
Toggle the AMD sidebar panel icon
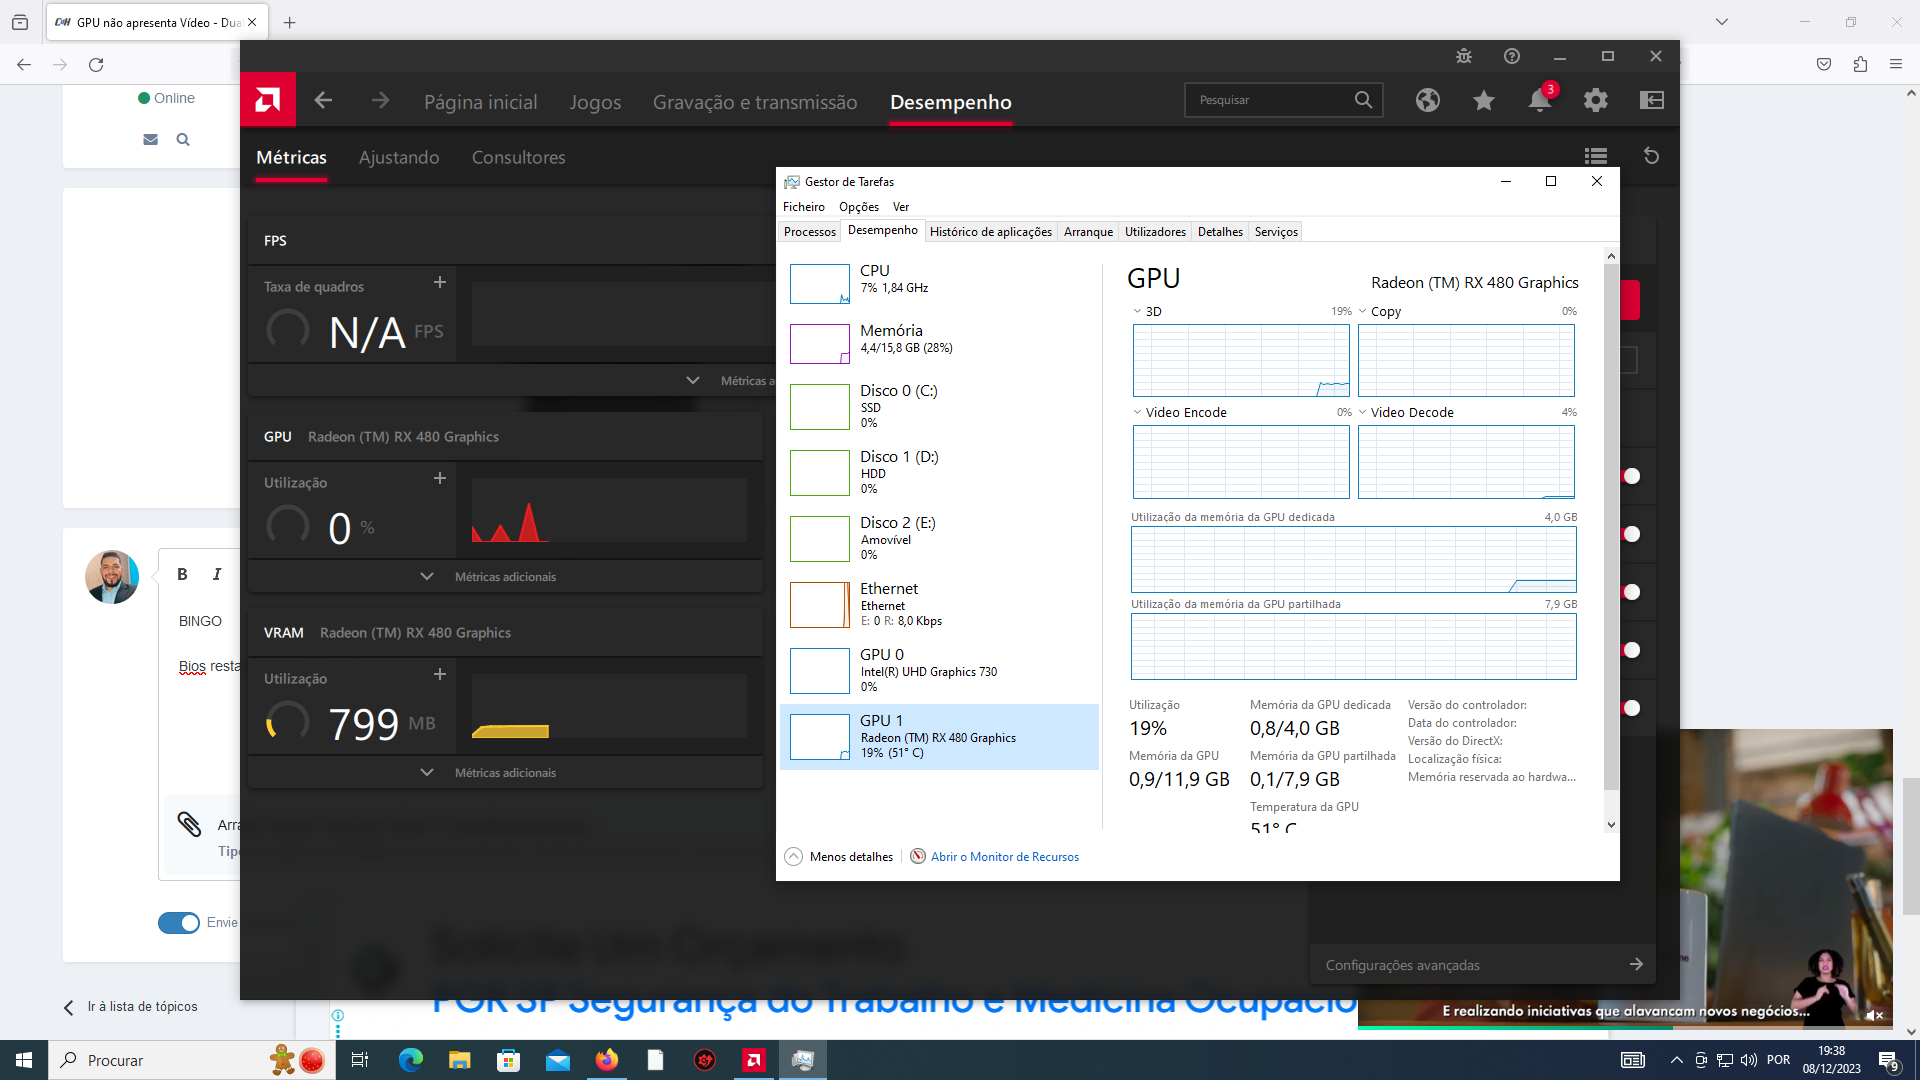1652,100
